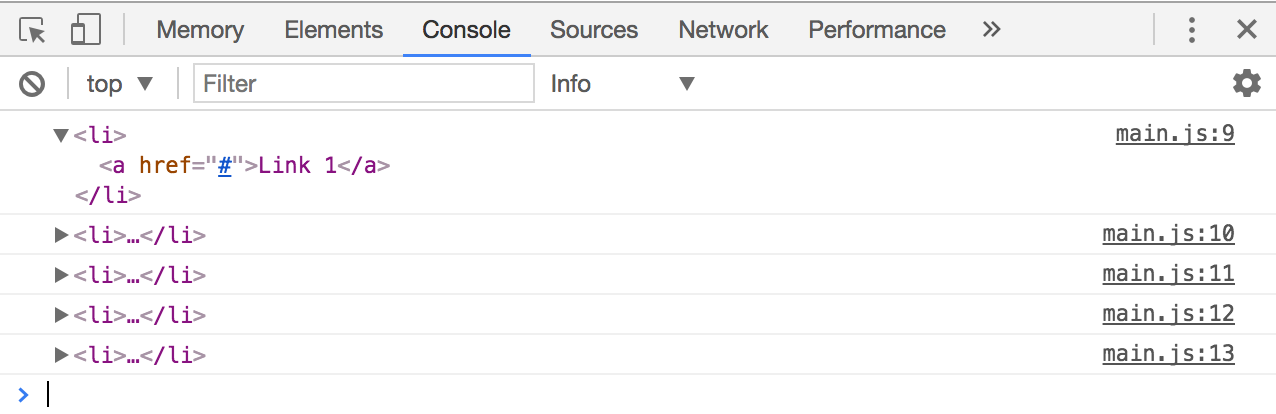Open console settings gear icon

(x=1246, y=84)
